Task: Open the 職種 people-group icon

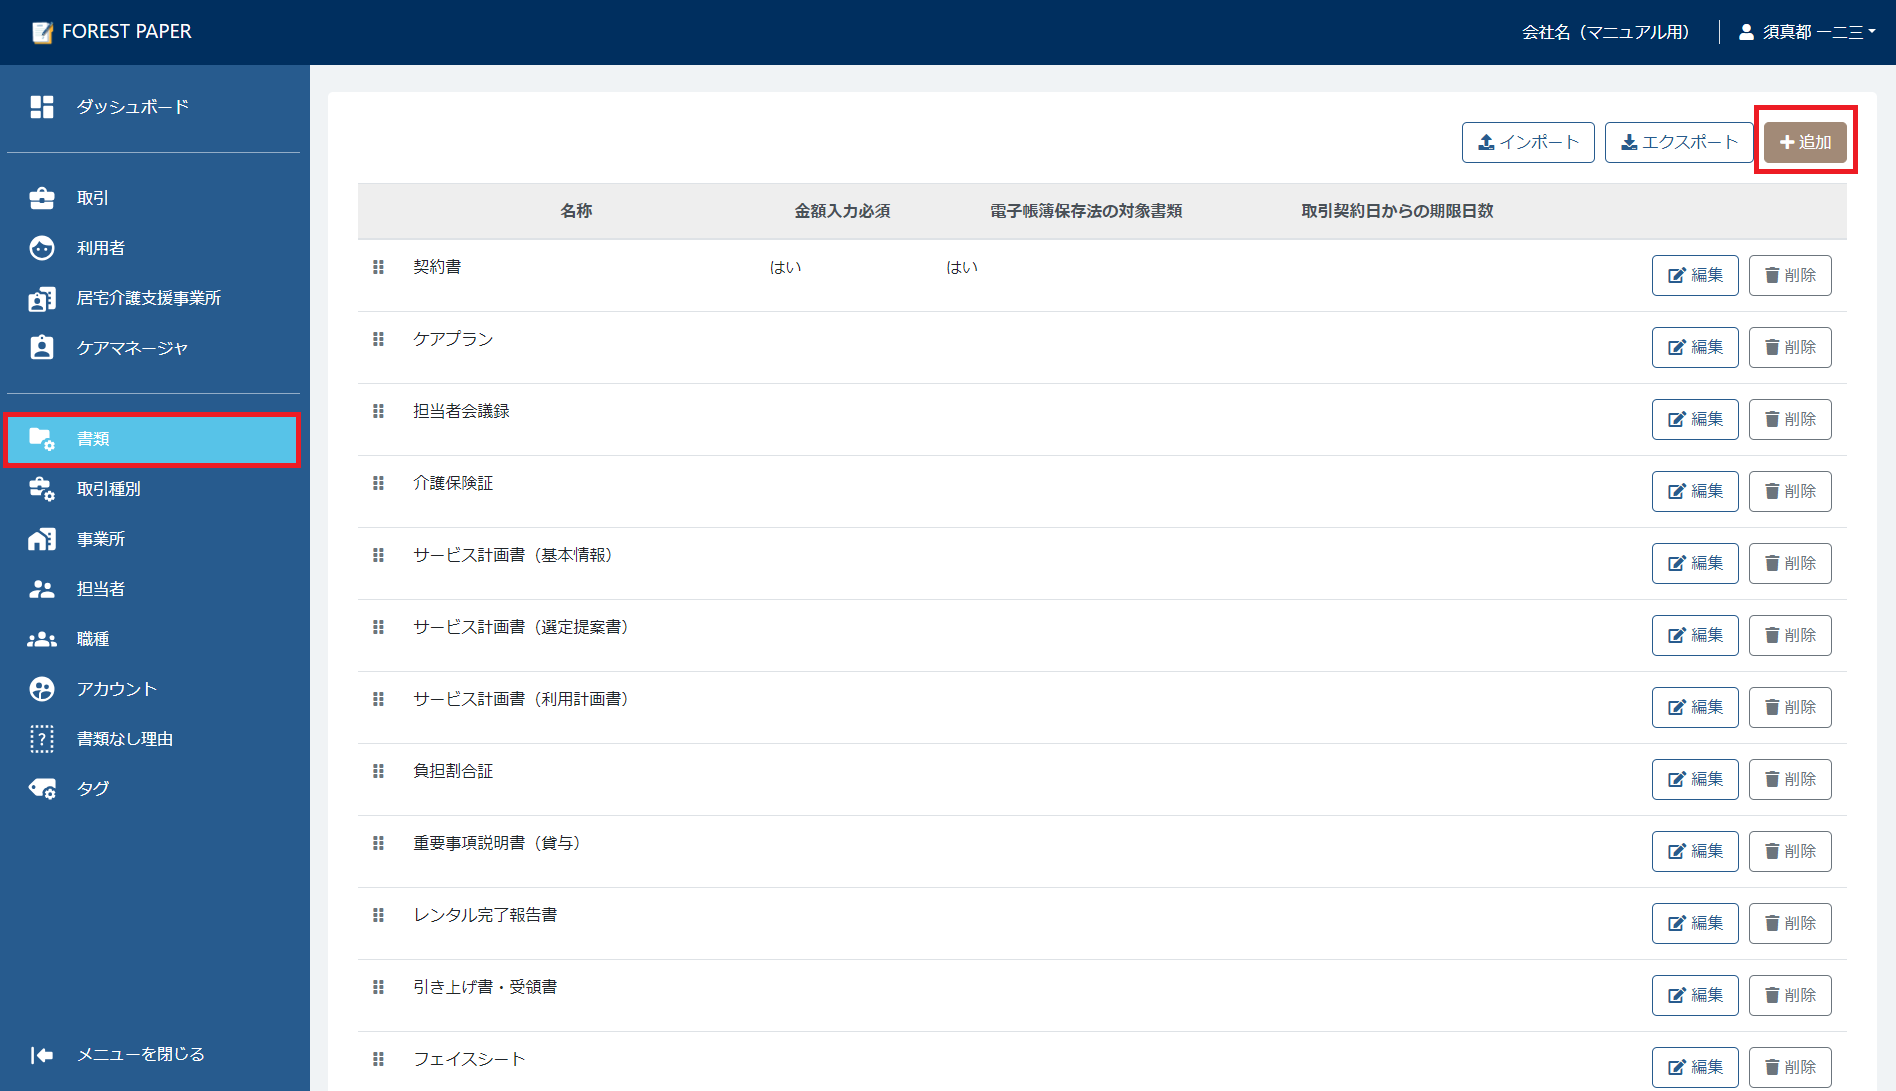Action: tap(42, 638)
